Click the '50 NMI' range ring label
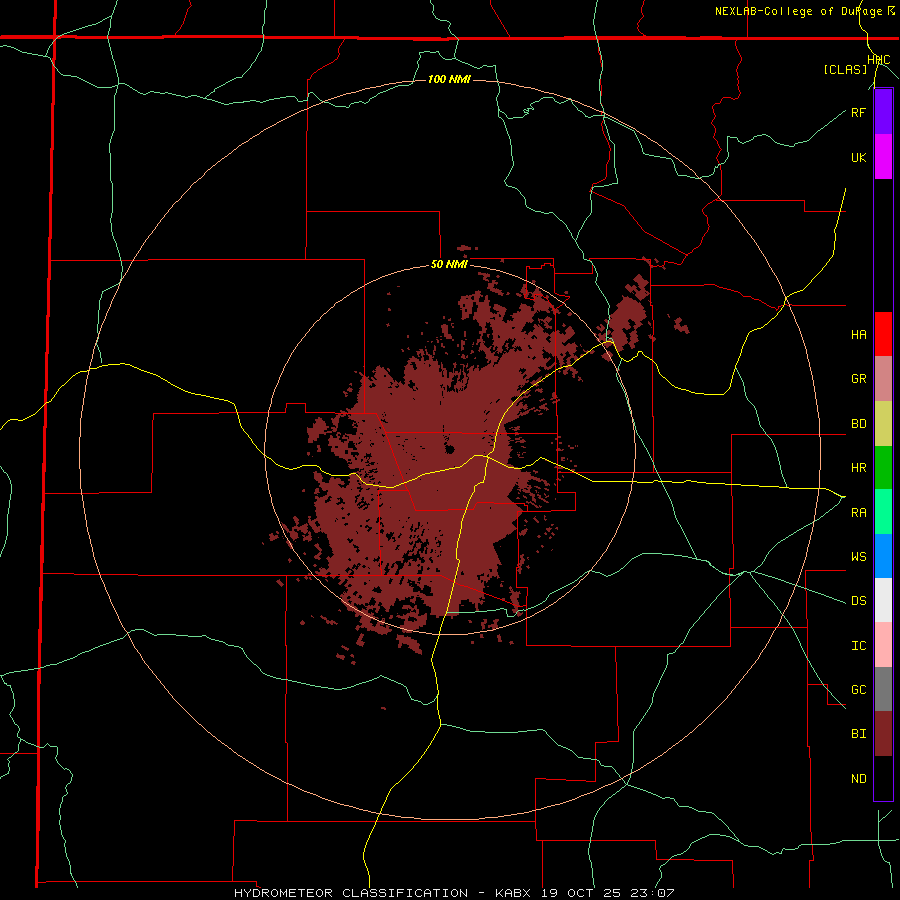The width and height of the screenshot is (900, 900). point(449,265)
